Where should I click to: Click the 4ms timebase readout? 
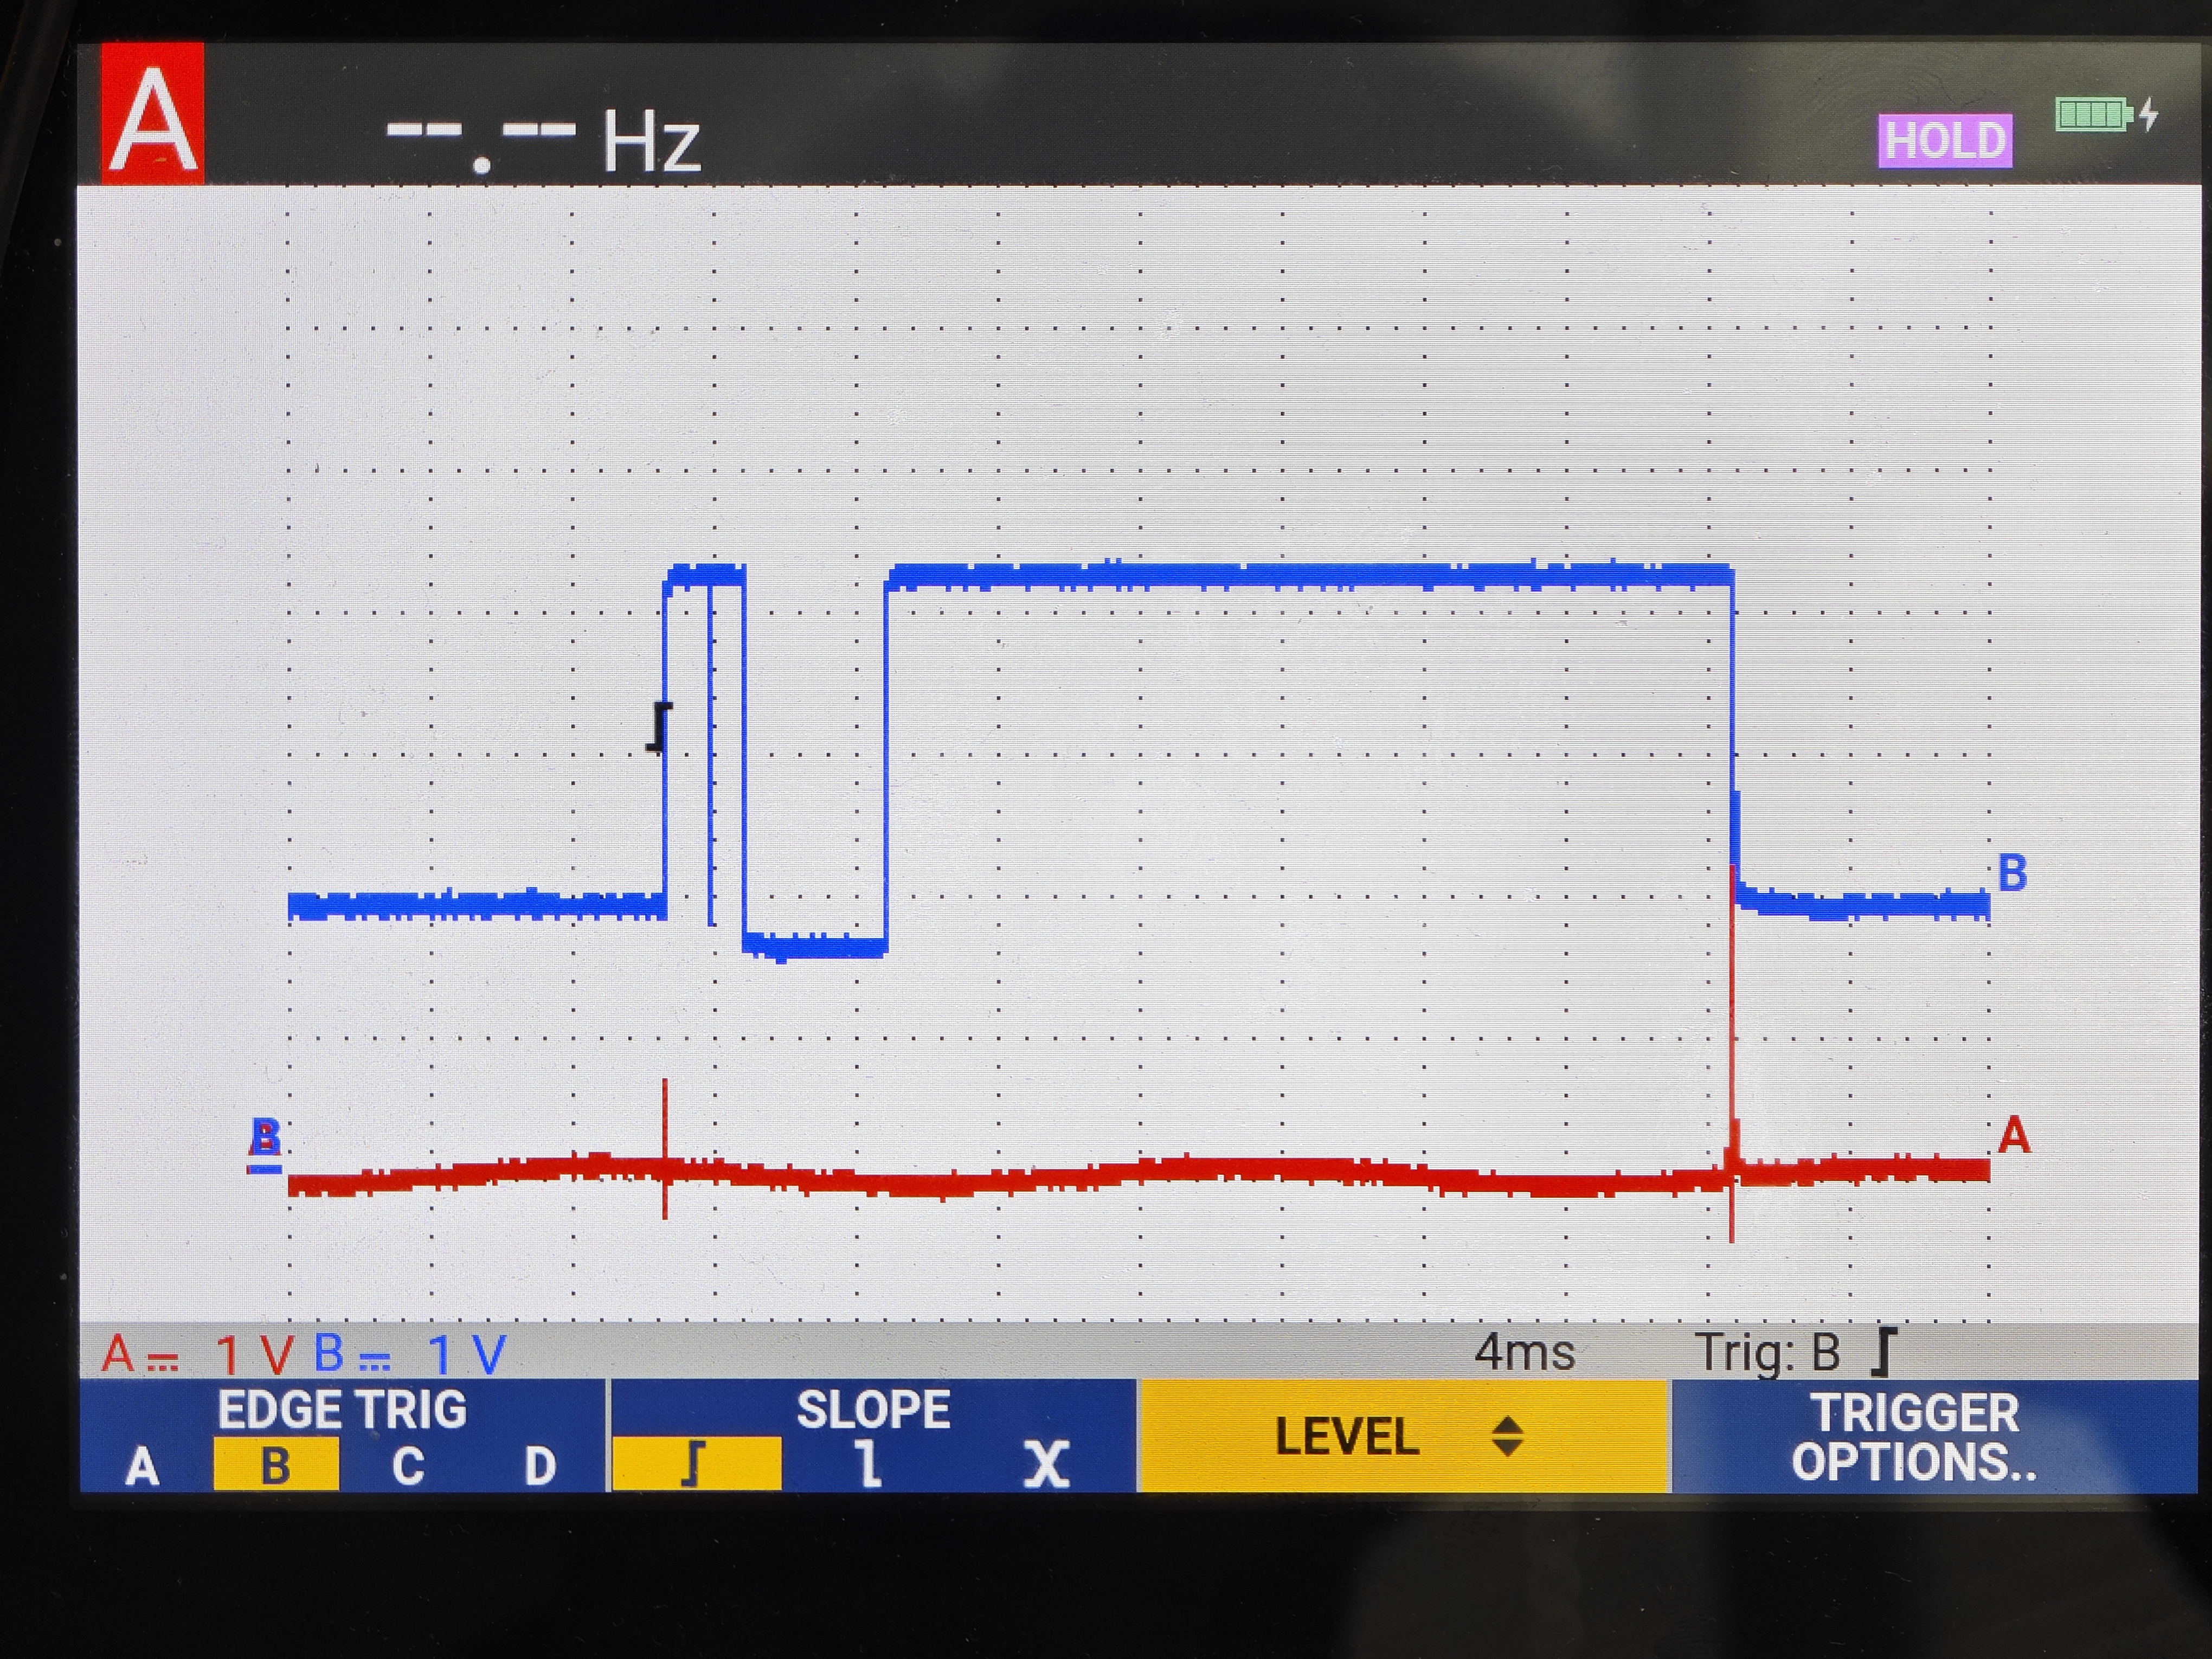coord(1524,1353)
